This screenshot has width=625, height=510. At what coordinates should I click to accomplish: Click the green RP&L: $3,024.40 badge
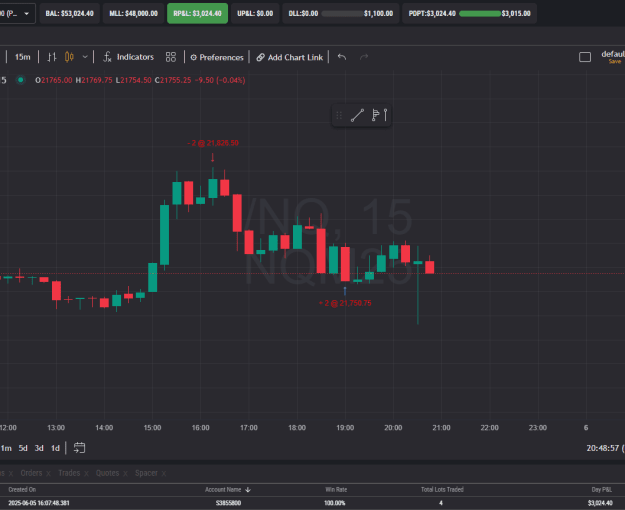[x=197, y=14]
